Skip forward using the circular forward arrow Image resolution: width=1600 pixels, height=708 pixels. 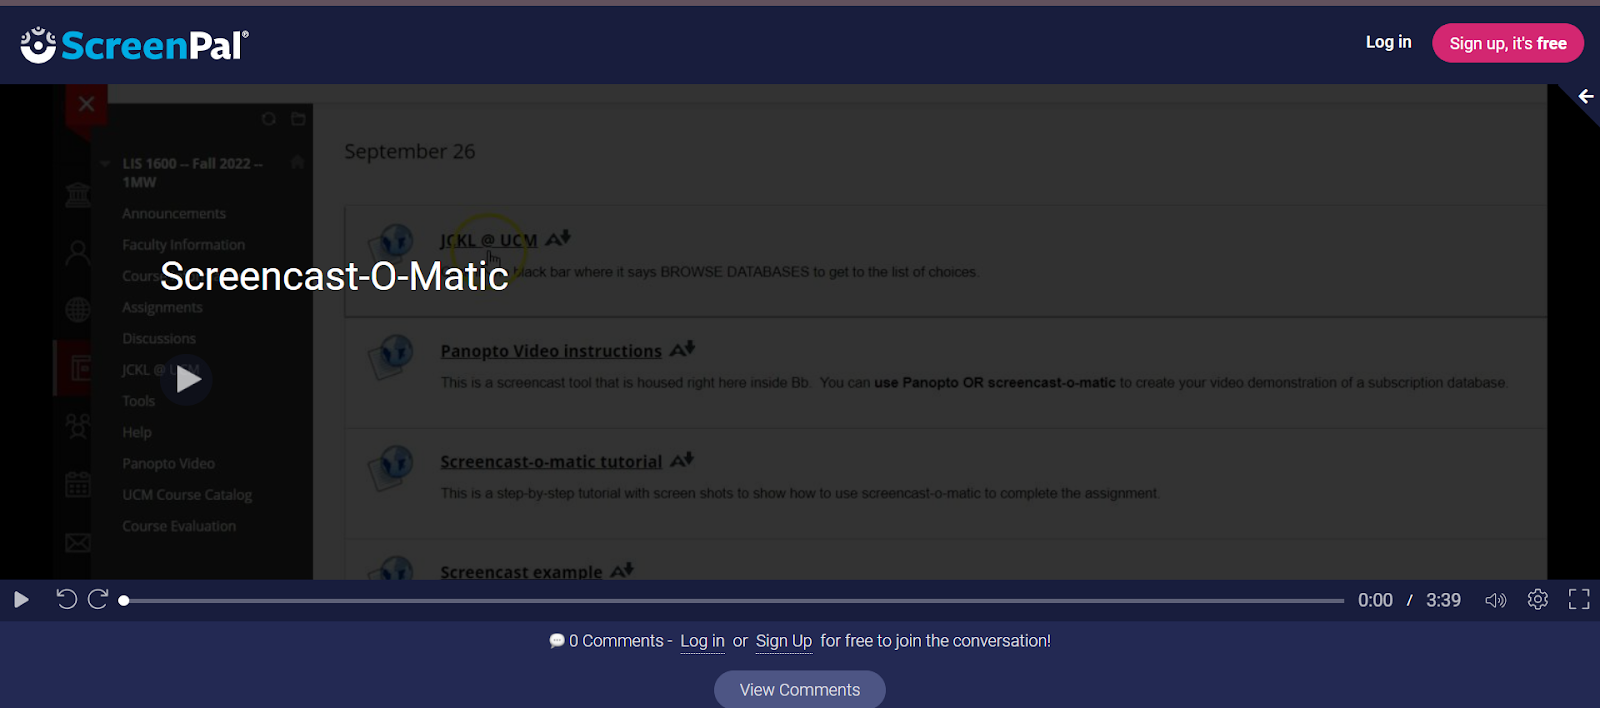[98, 599]
